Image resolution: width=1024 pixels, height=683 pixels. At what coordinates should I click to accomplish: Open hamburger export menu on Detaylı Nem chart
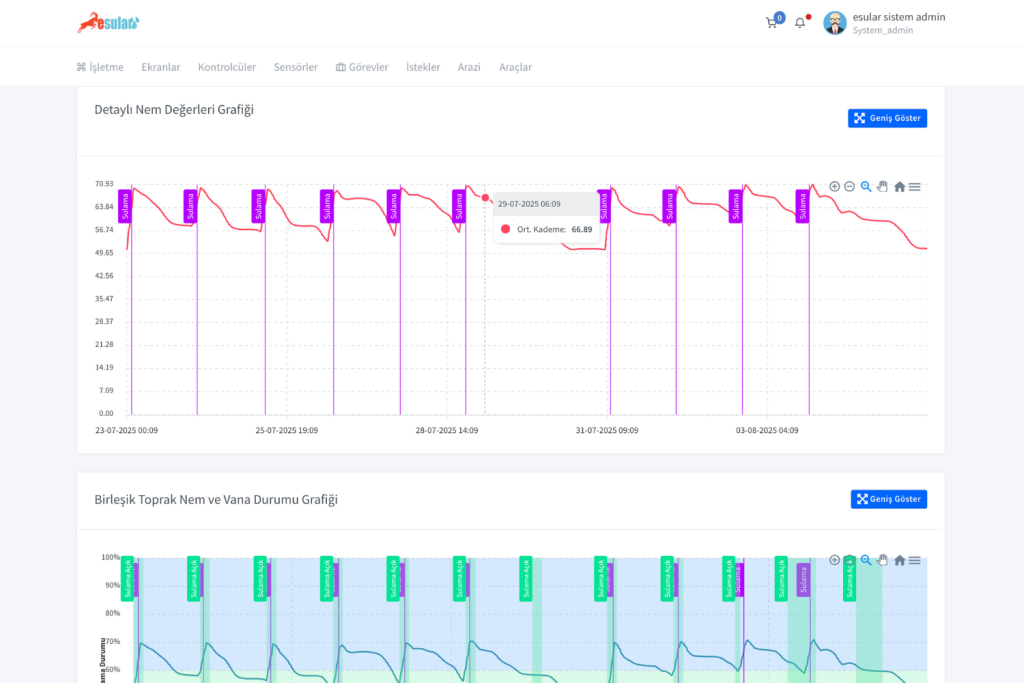tap(915, 187)
